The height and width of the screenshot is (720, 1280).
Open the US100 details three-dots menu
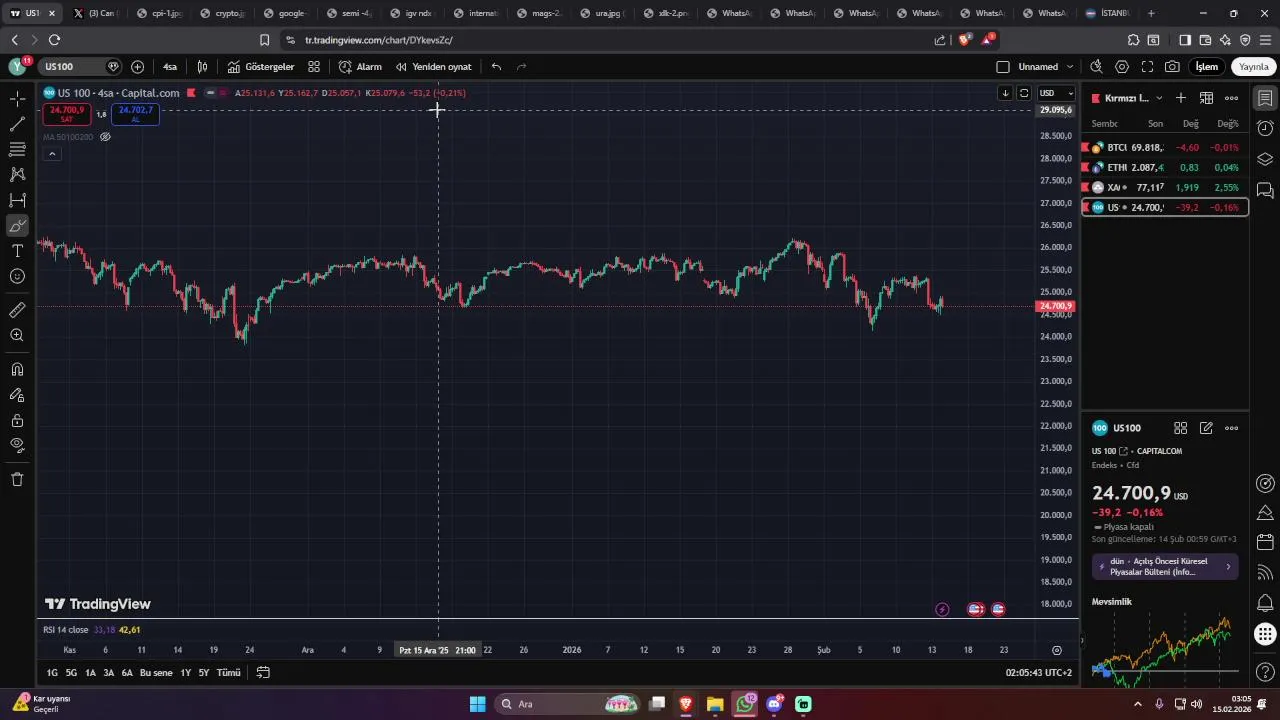pyautogui.click(x=1232, y=428)
